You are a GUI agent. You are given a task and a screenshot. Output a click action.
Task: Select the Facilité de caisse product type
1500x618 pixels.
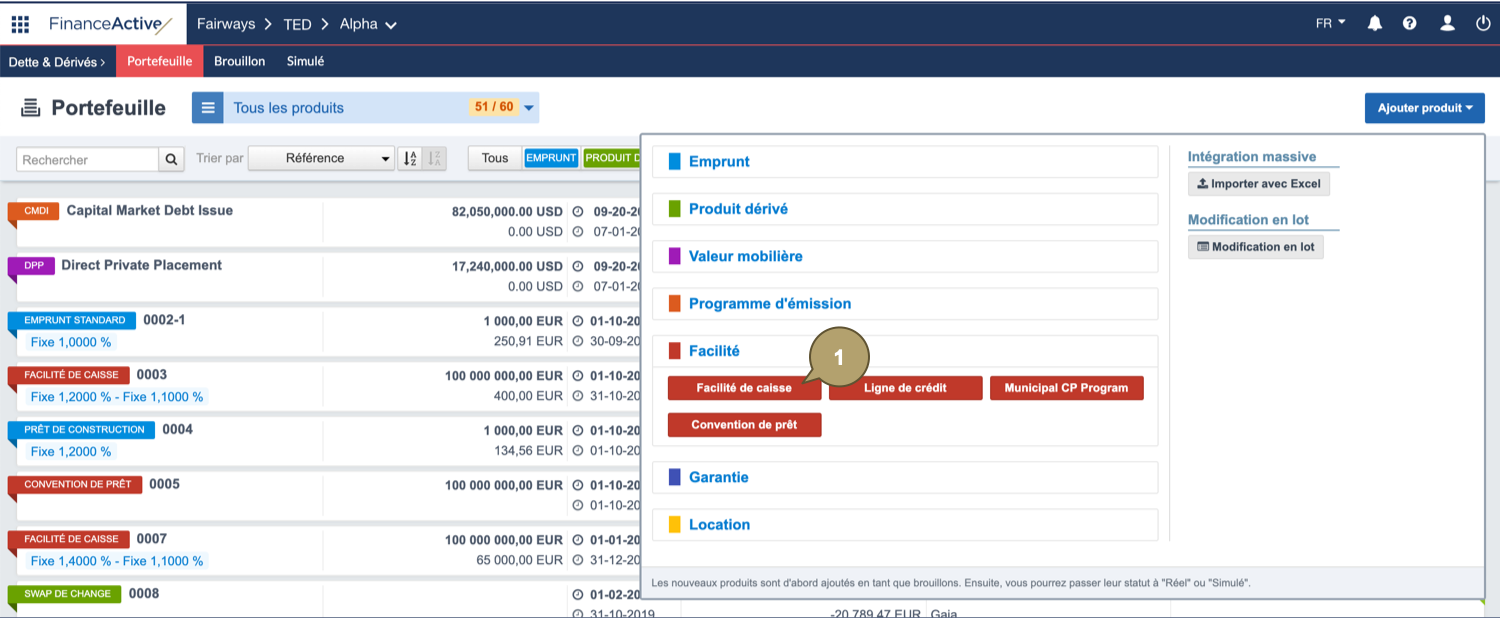(x=744, y=388)
